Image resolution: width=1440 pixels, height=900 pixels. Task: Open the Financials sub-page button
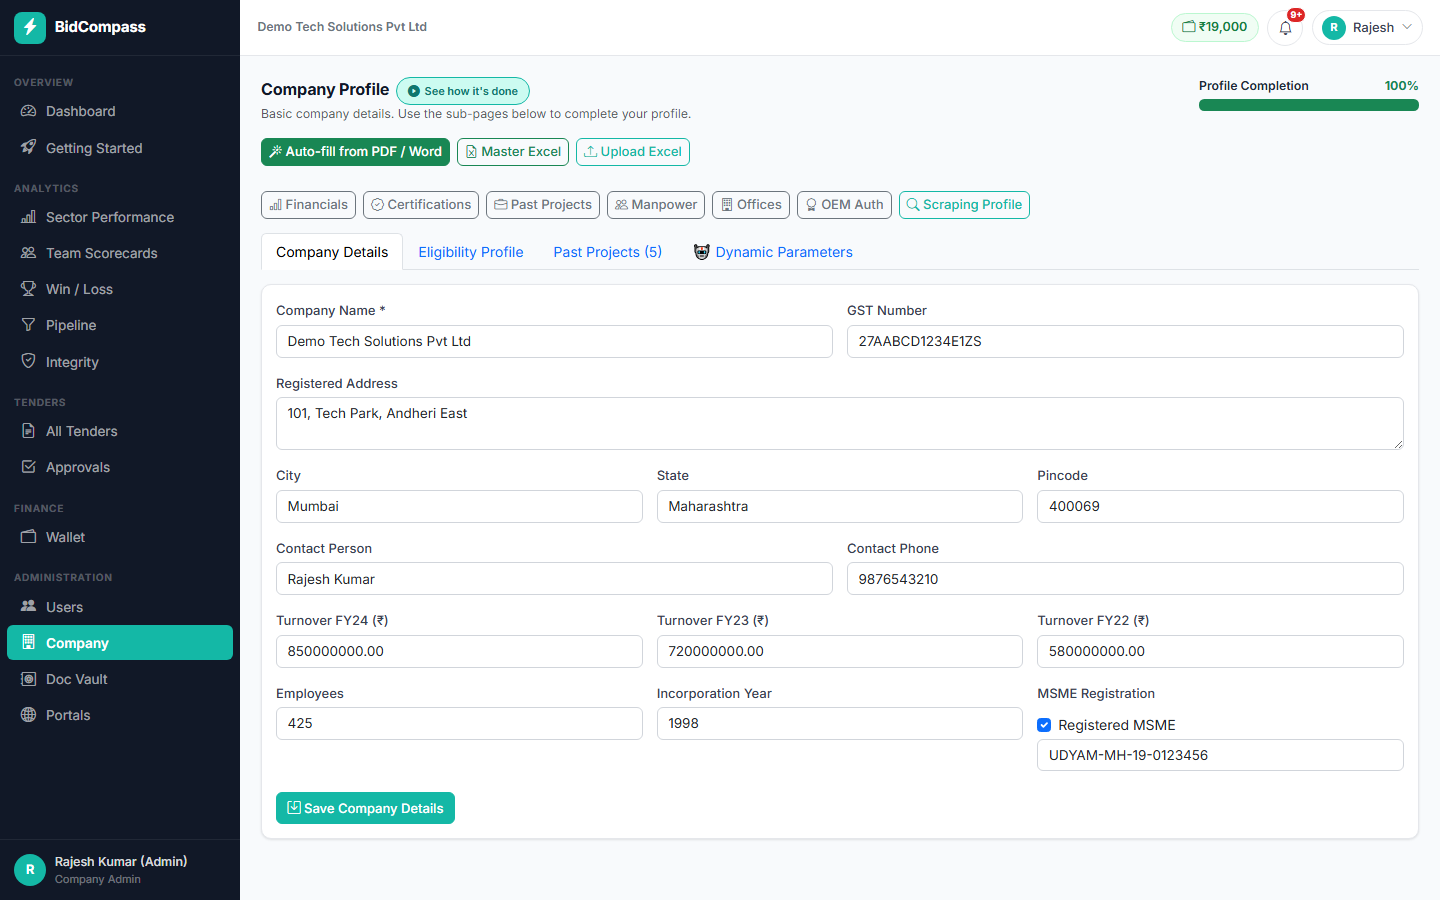pos(309,205)
